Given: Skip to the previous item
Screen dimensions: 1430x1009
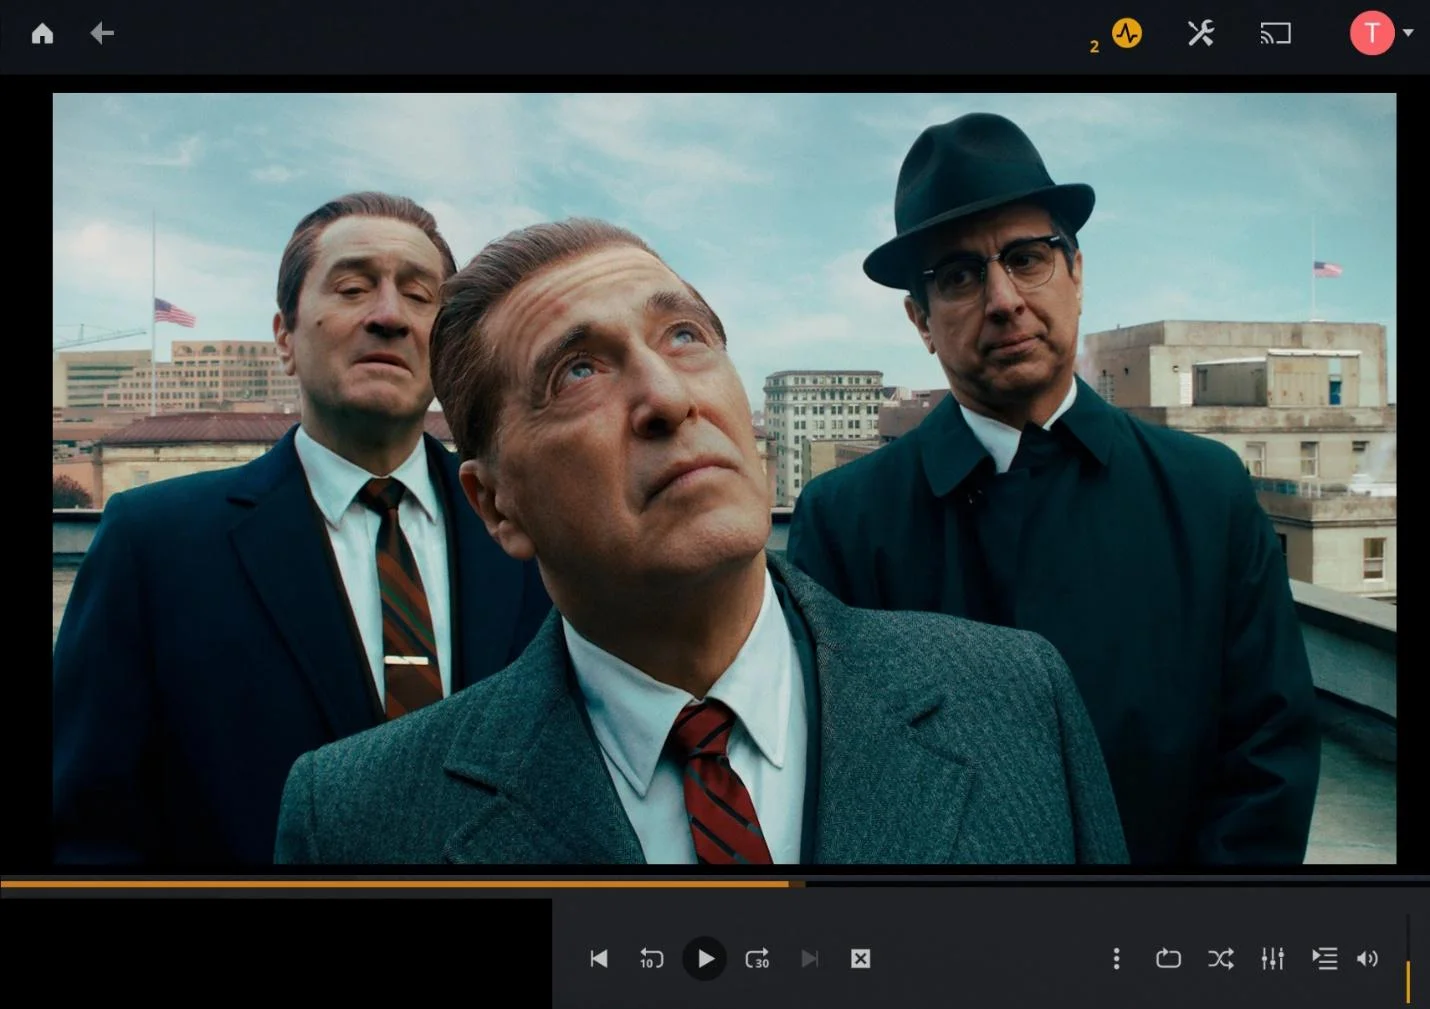Looking at the screenshot, I should click(599, 959).
